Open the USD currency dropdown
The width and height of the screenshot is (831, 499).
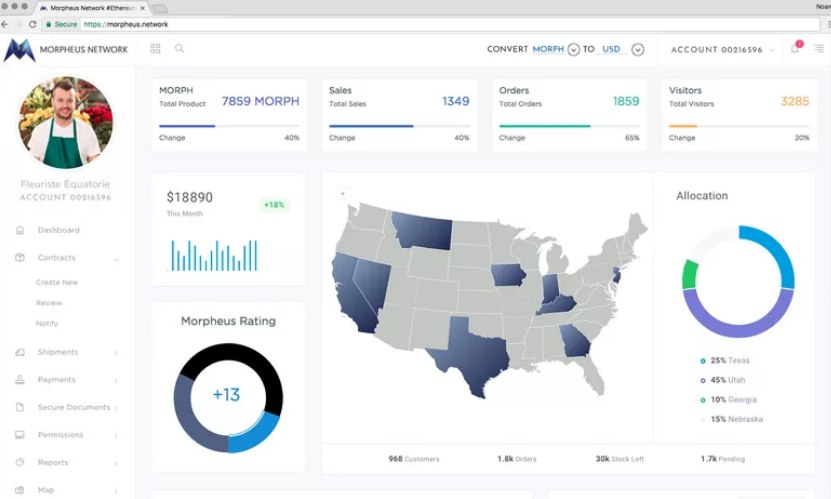[638, 50]
